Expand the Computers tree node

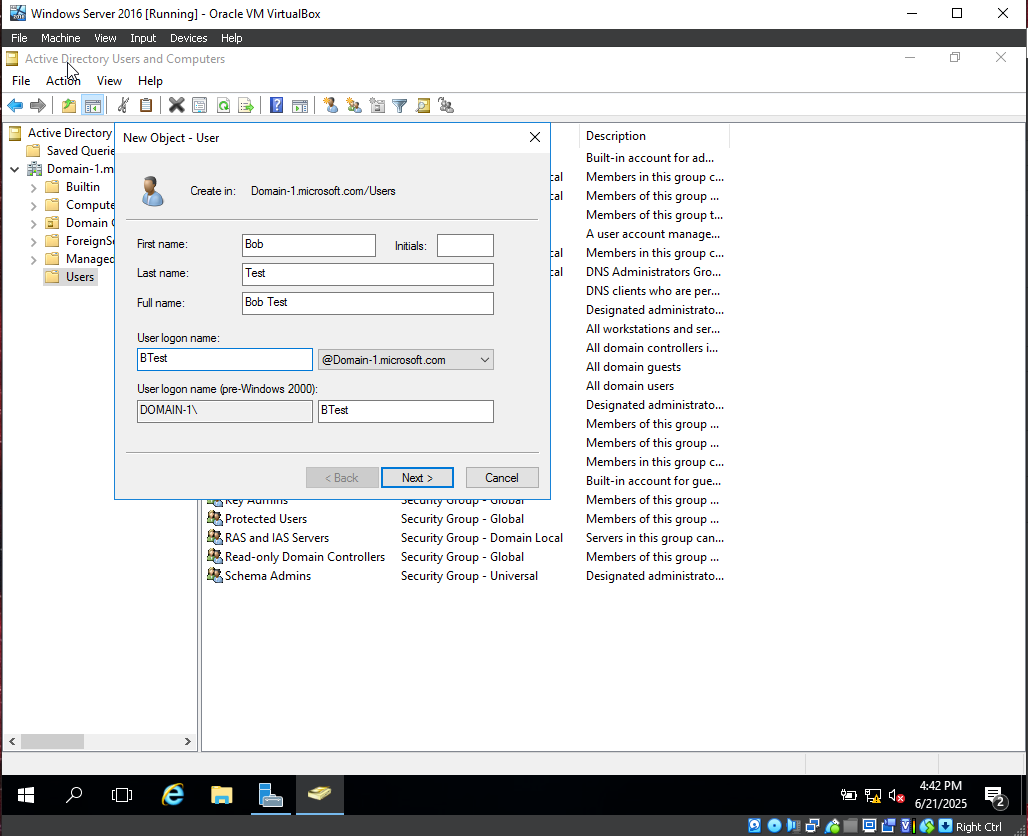click(x=33, y=206)
